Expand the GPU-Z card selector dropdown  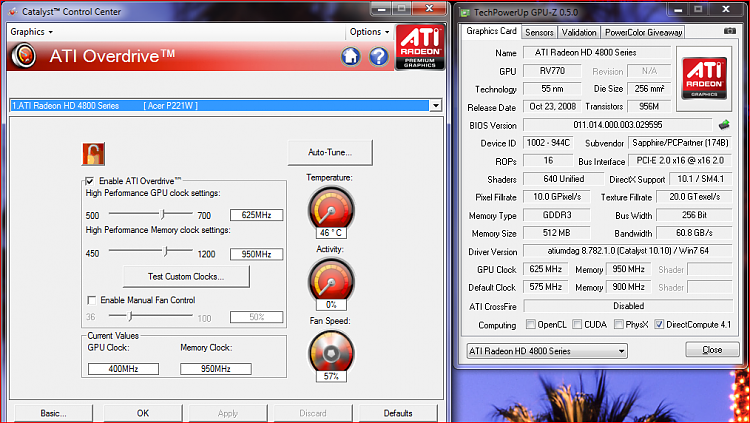[x=621, y=351]
